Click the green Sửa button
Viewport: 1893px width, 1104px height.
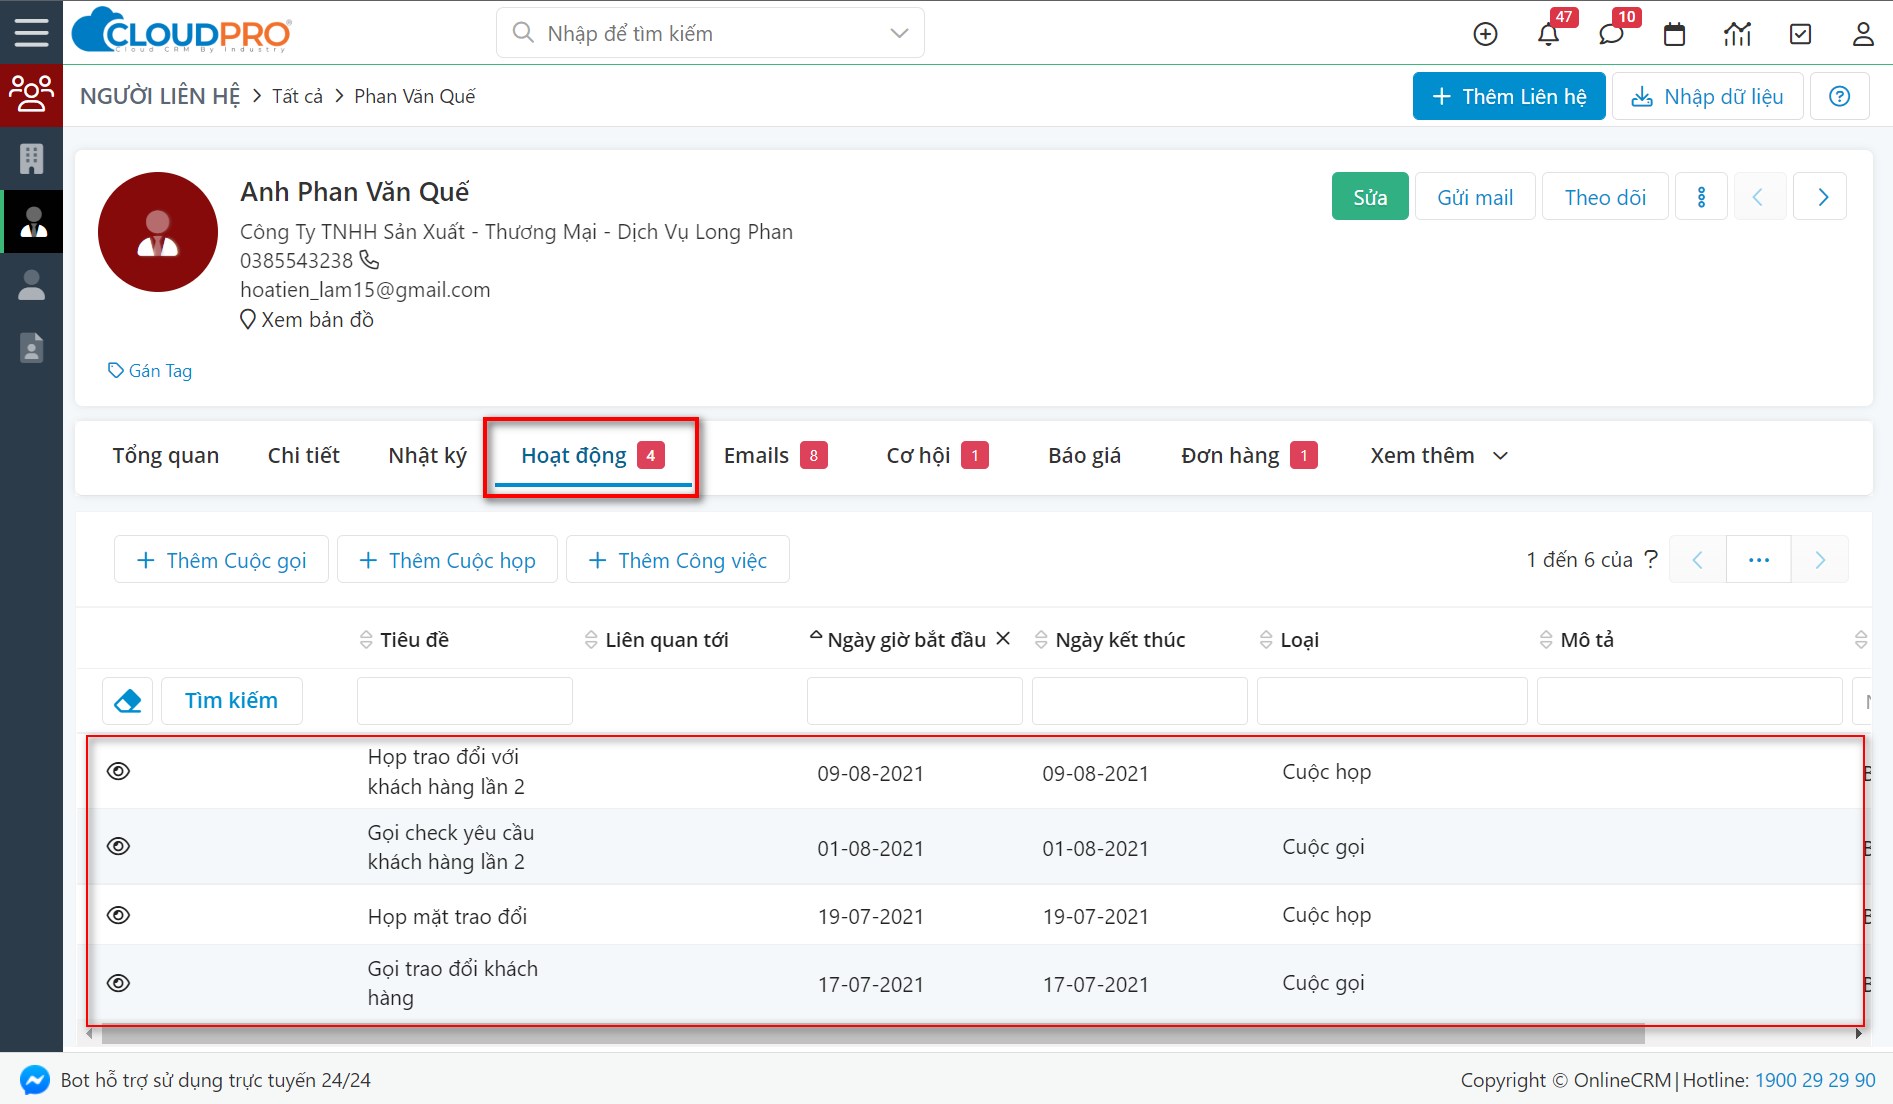(x=1370, y=197)
